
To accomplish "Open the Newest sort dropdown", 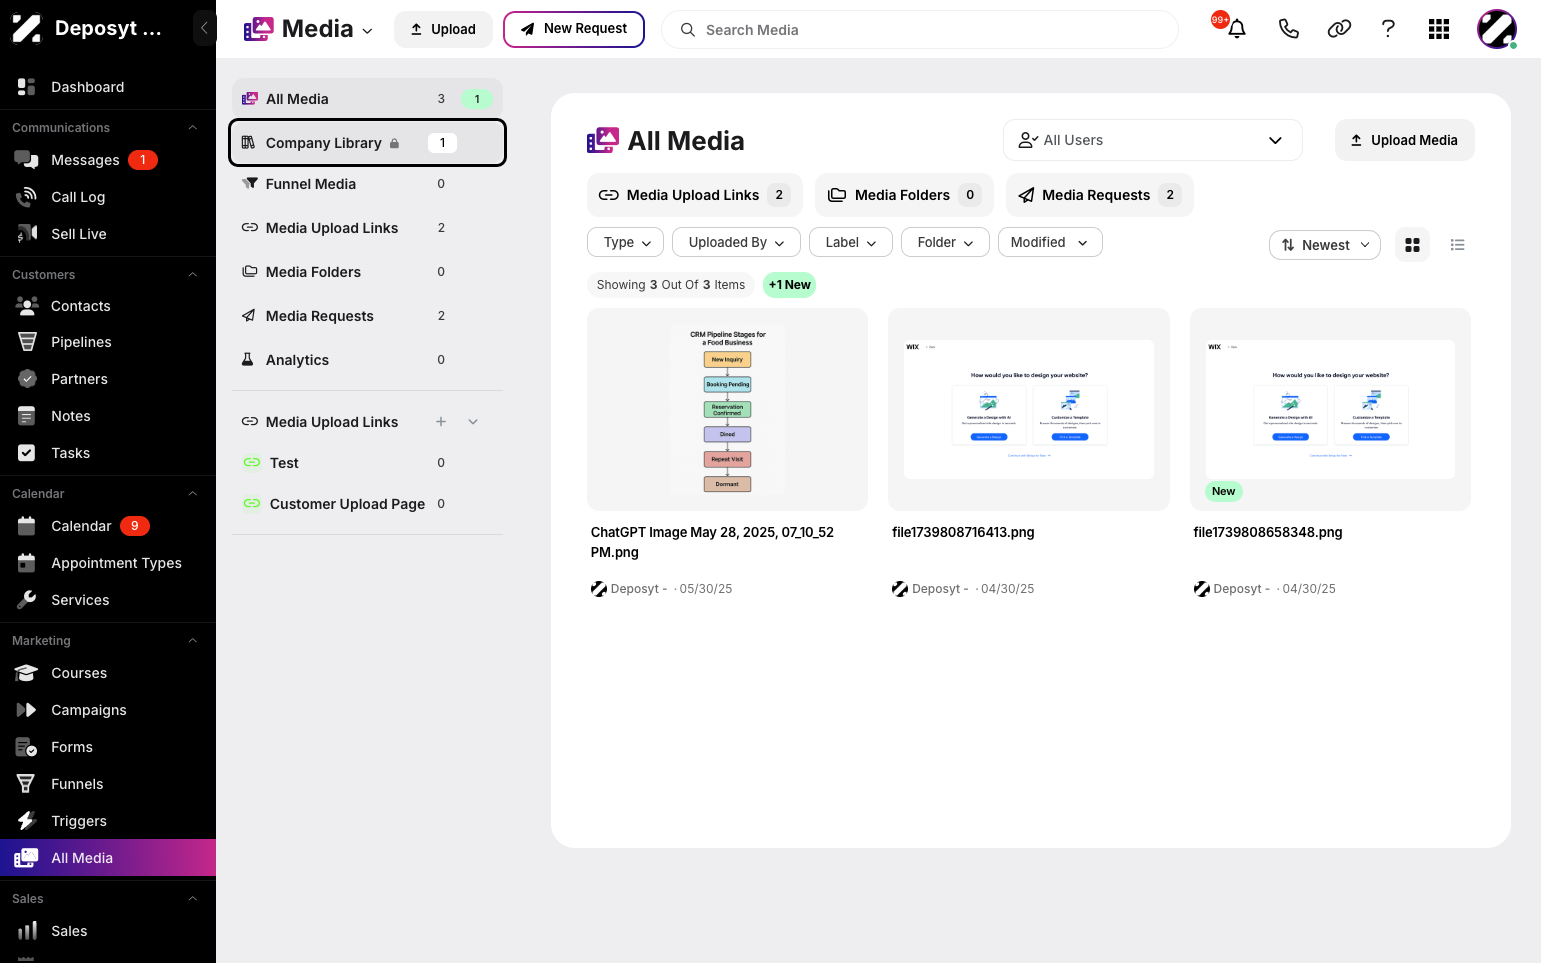I will pyautogui.click(x=1325, y=245).
